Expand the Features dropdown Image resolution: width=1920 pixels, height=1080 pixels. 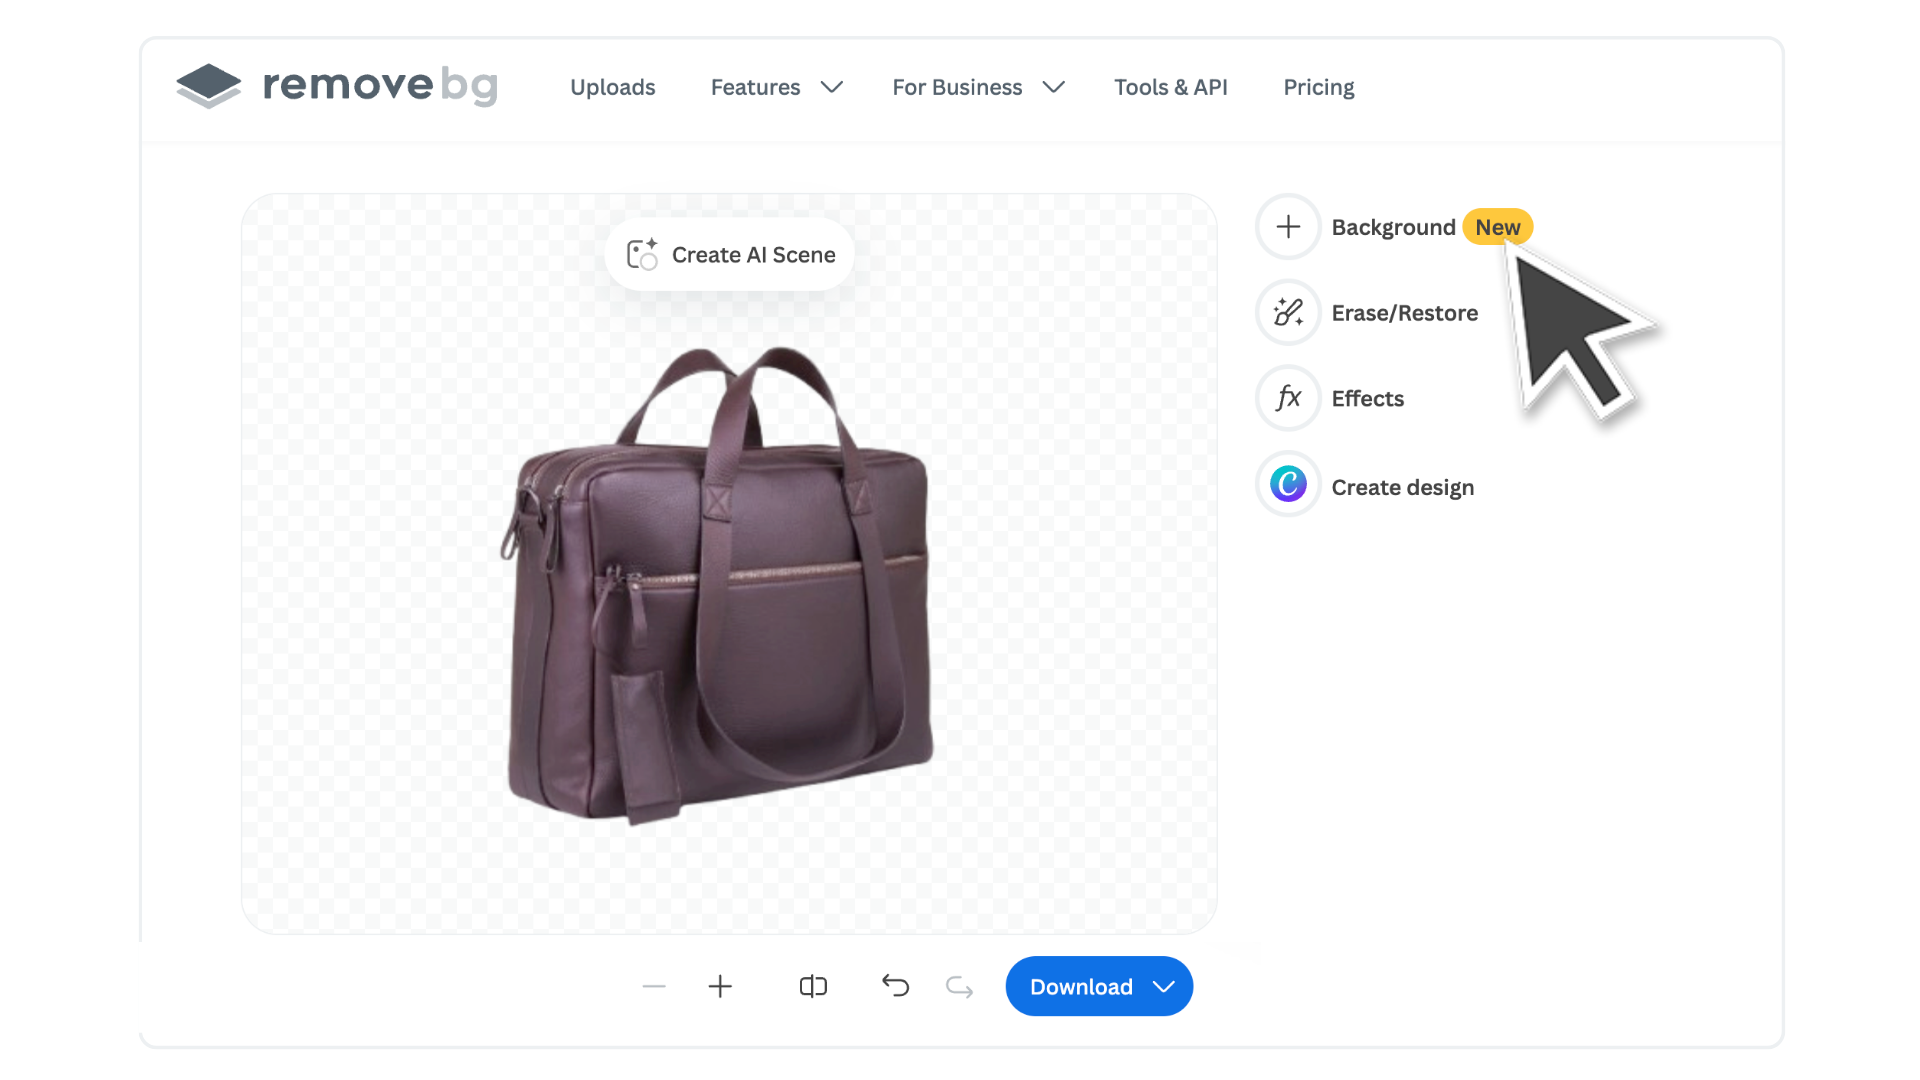tap(776, 87)
